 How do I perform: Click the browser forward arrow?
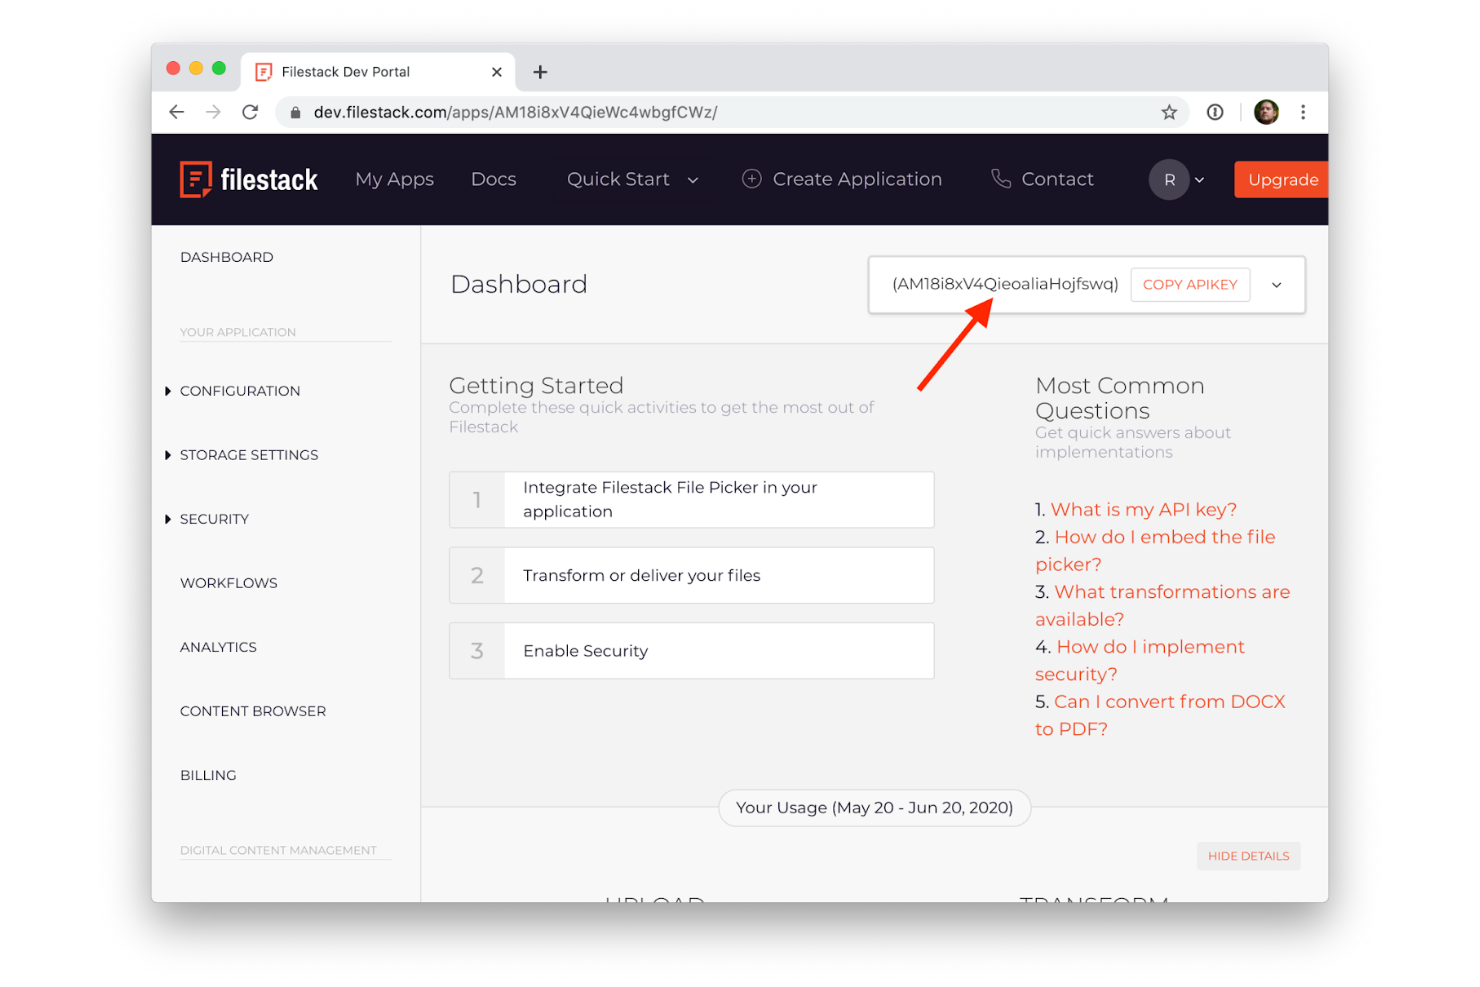coord(213,112)
